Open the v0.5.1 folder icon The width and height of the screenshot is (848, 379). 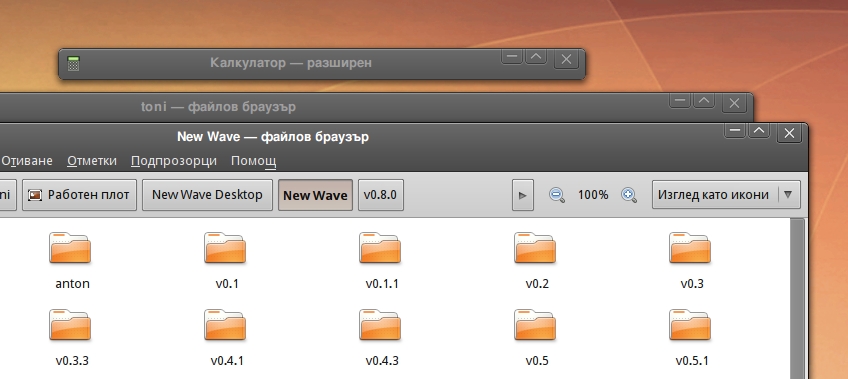pos(690,325)
